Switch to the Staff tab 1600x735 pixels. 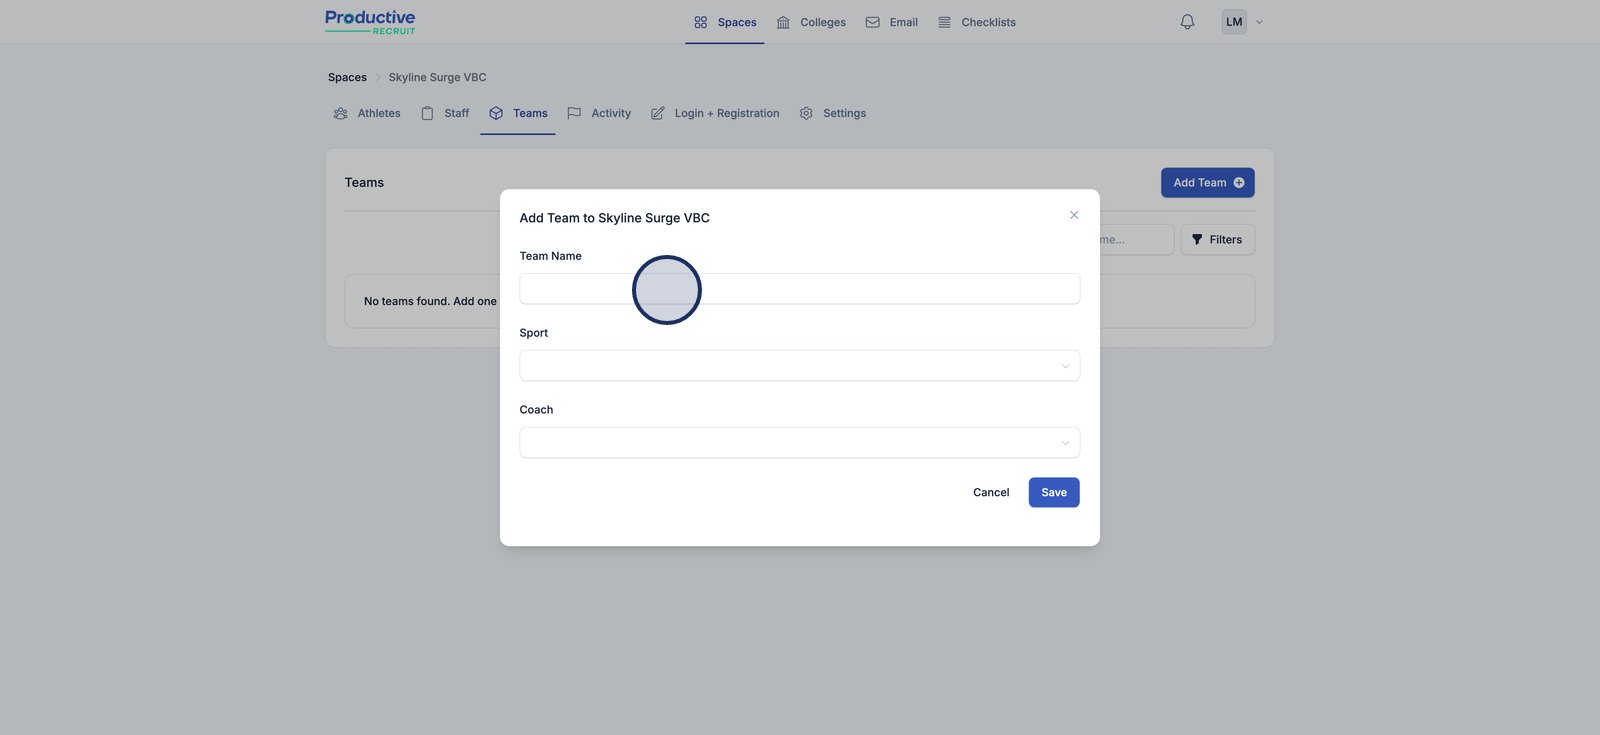click(445, 114)
